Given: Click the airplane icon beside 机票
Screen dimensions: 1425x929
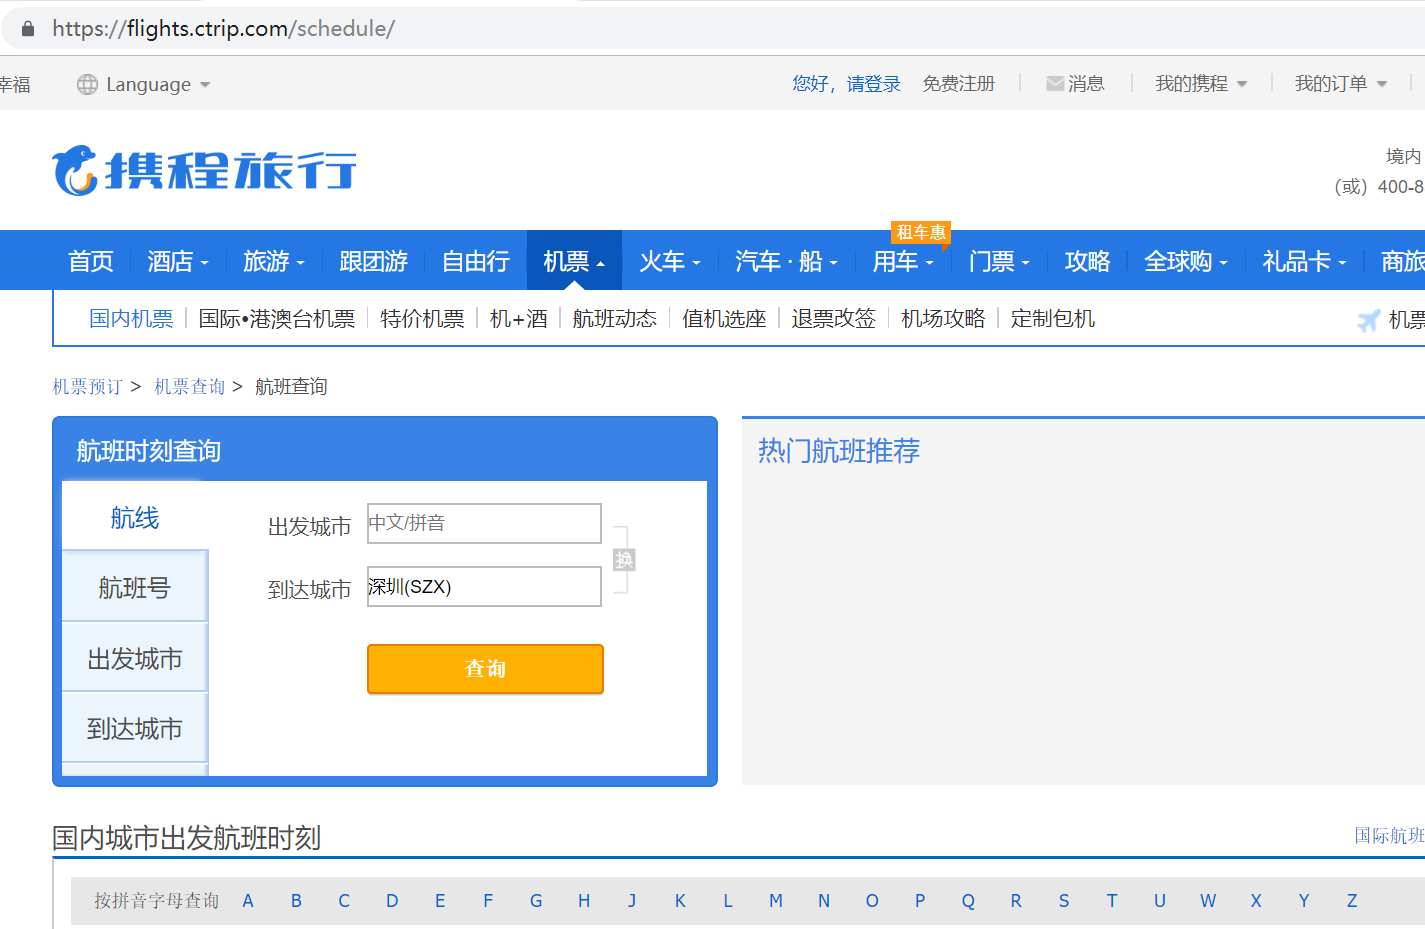Looking at the screenshot, I should (x=1368, y=320).
